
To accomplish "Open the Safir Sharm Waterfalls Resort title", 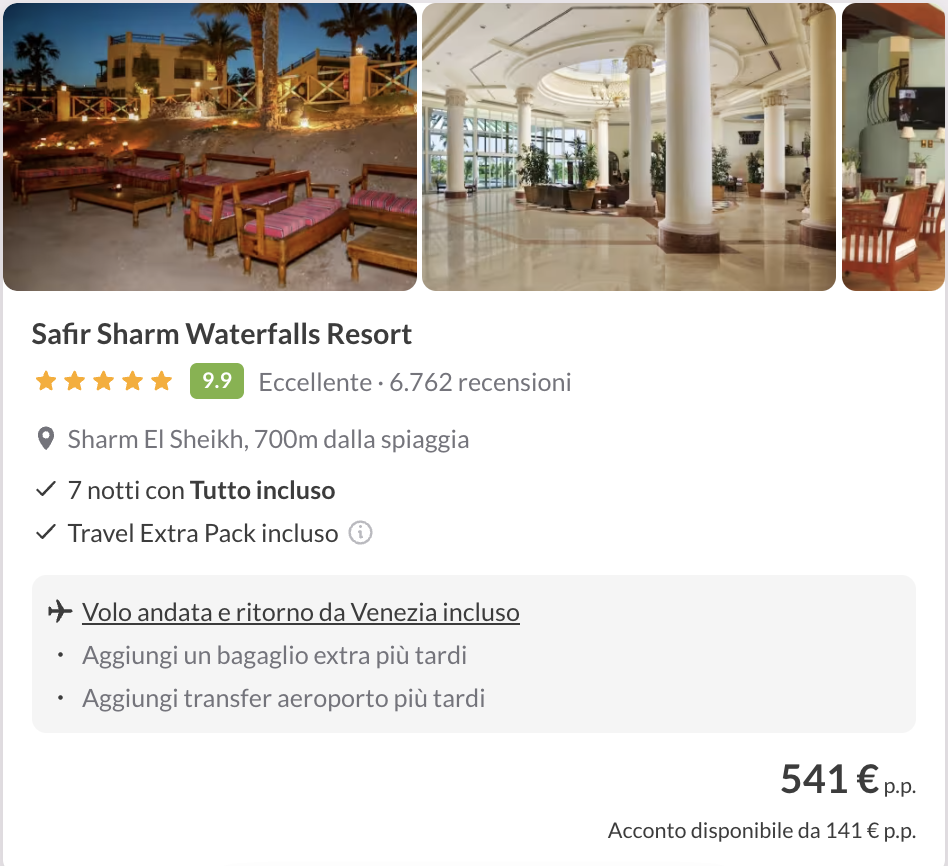I will coord(221,334).
